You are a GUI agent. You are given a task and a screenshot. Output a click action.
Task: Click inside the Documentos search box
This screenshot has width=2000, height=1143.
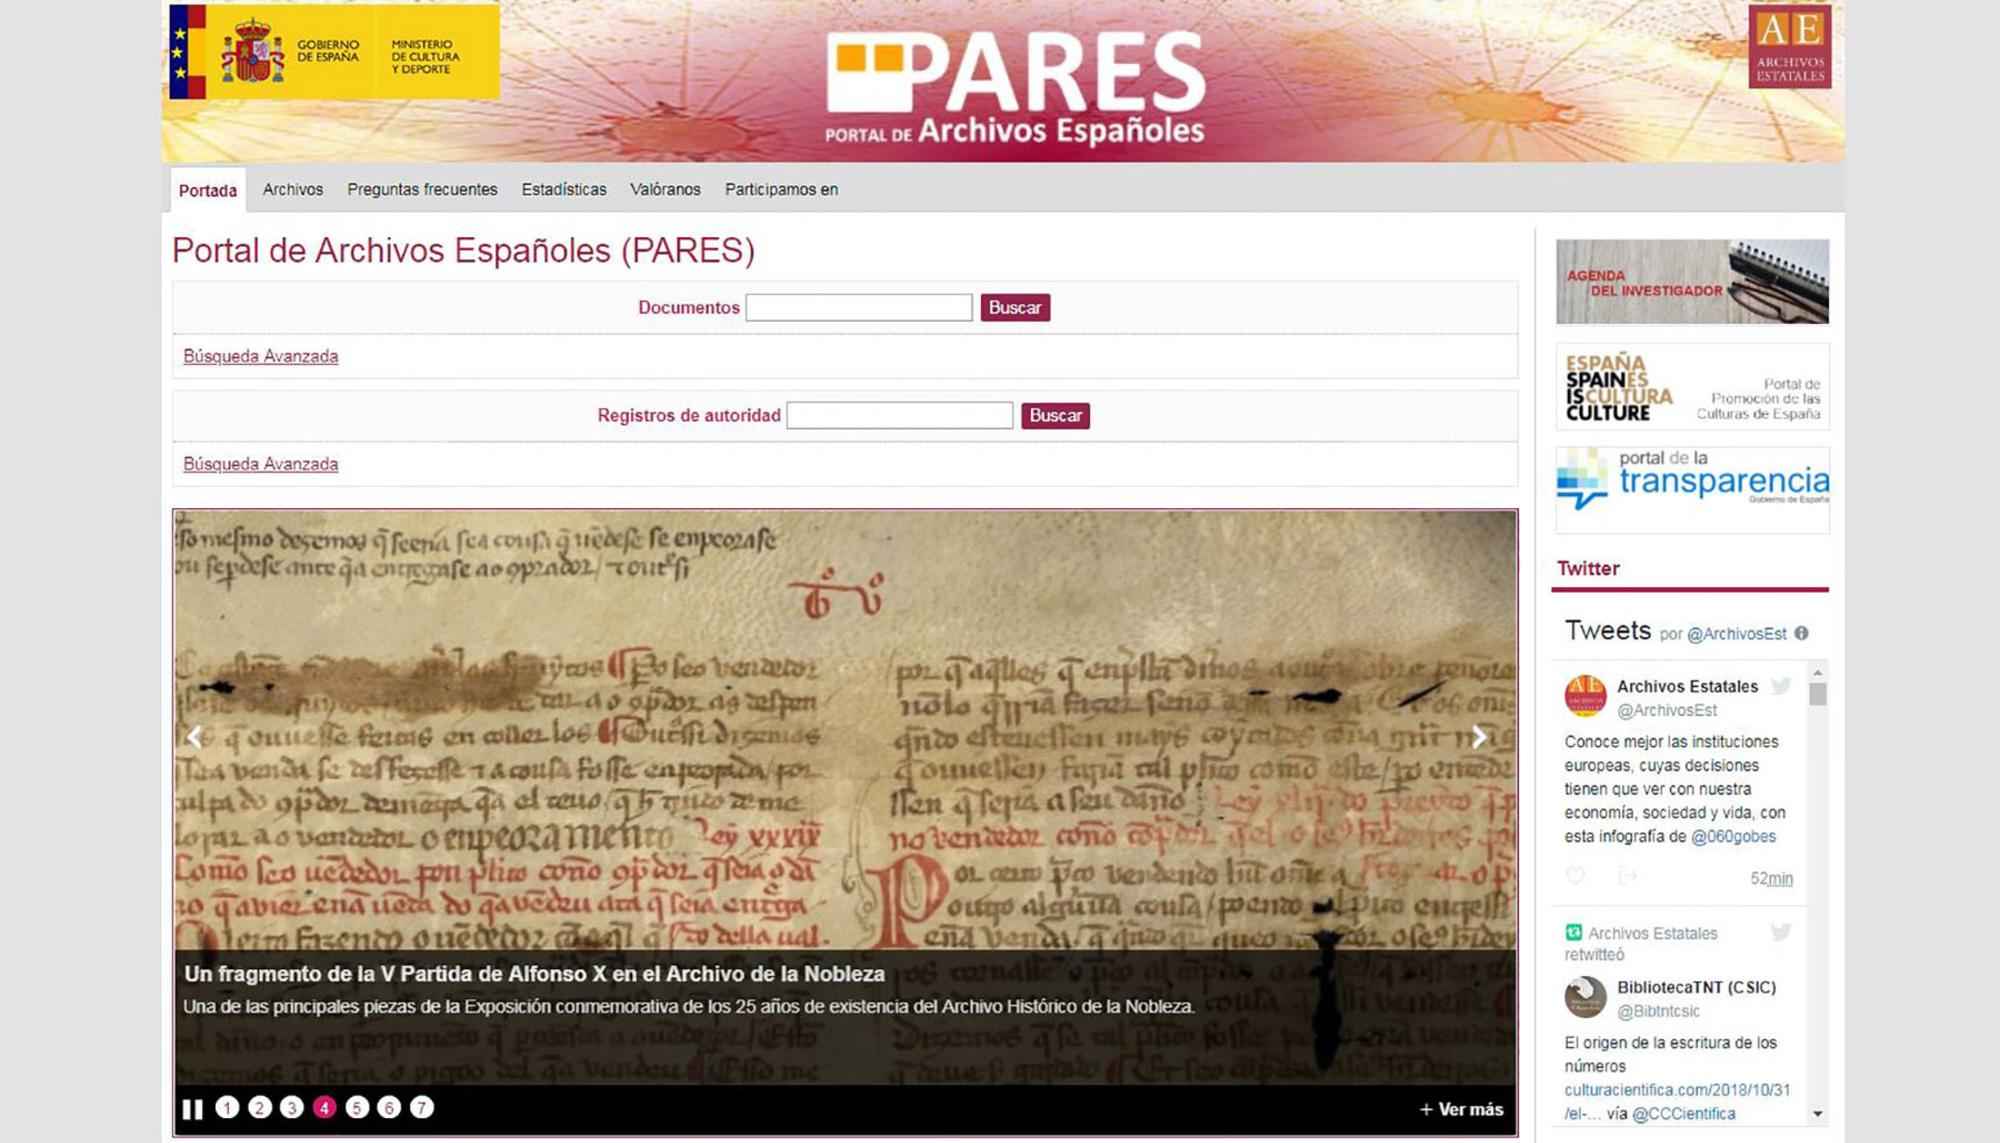[858, 307]
